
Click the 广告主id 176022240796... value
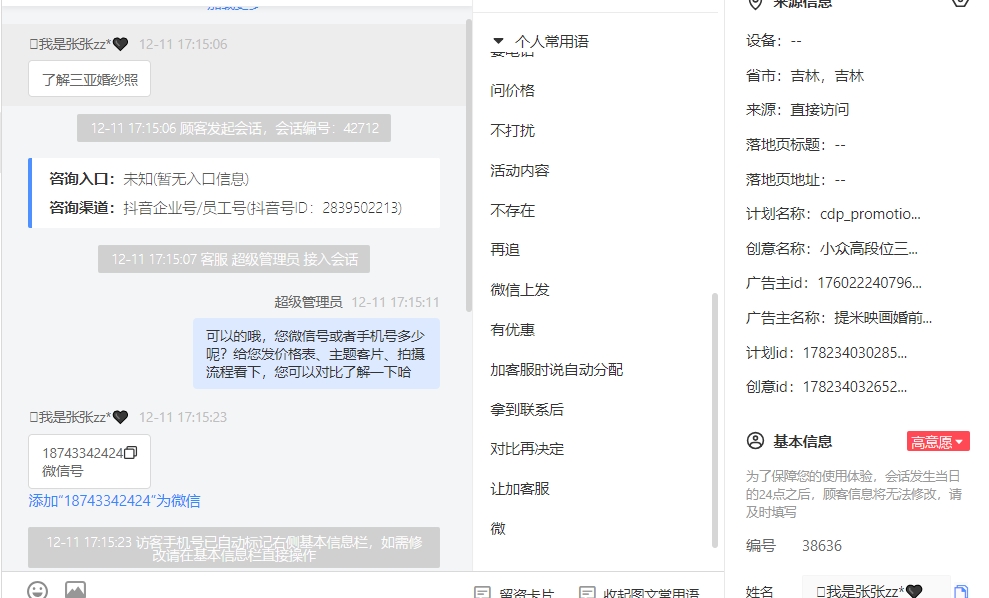[x=869, y=283]
